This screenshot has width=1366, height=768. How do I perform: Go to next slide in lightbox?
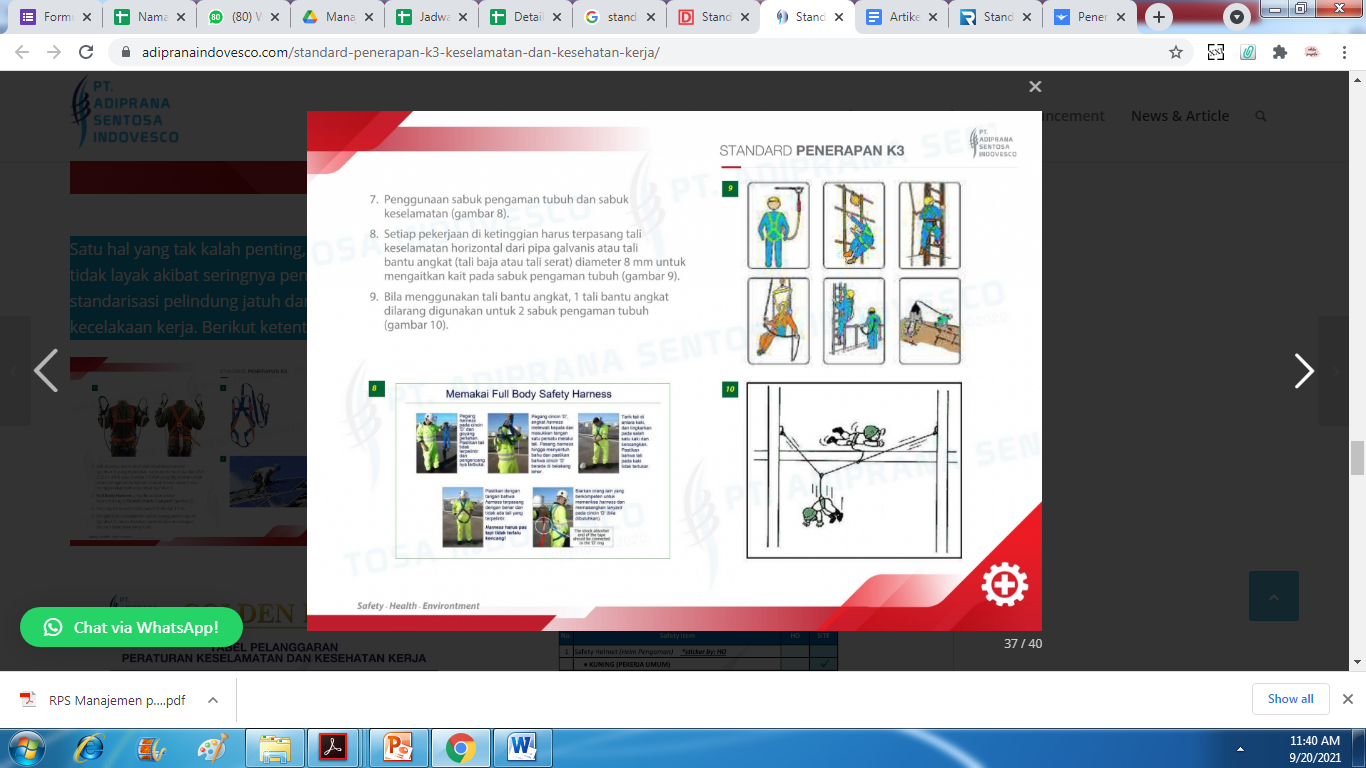[x=1304, y=371]
